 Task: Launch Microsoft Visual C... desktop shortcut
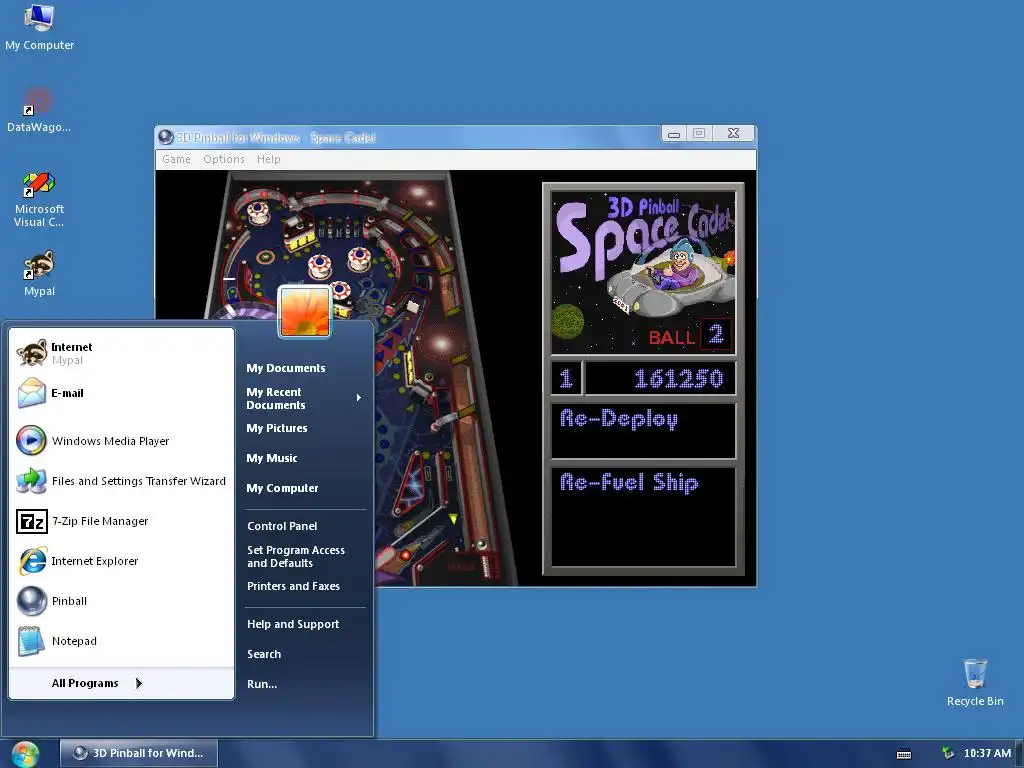(x=39, y=199)
